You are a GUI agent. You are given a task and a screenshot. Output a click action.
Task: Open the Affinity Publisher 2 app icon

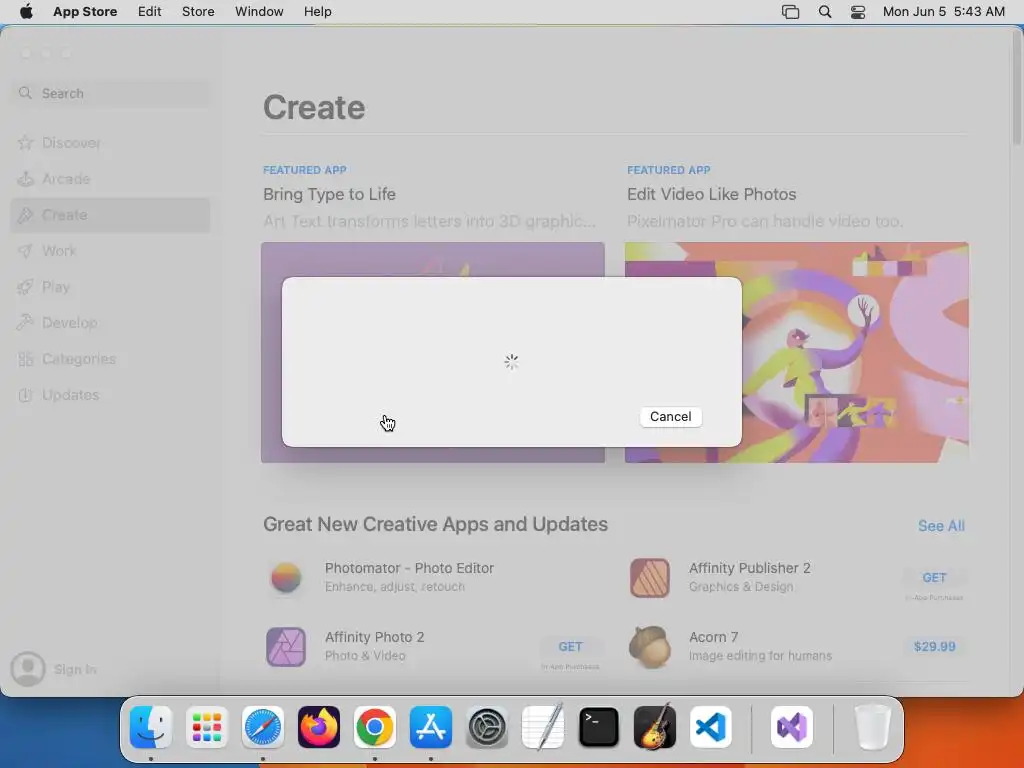coord(650,577)
